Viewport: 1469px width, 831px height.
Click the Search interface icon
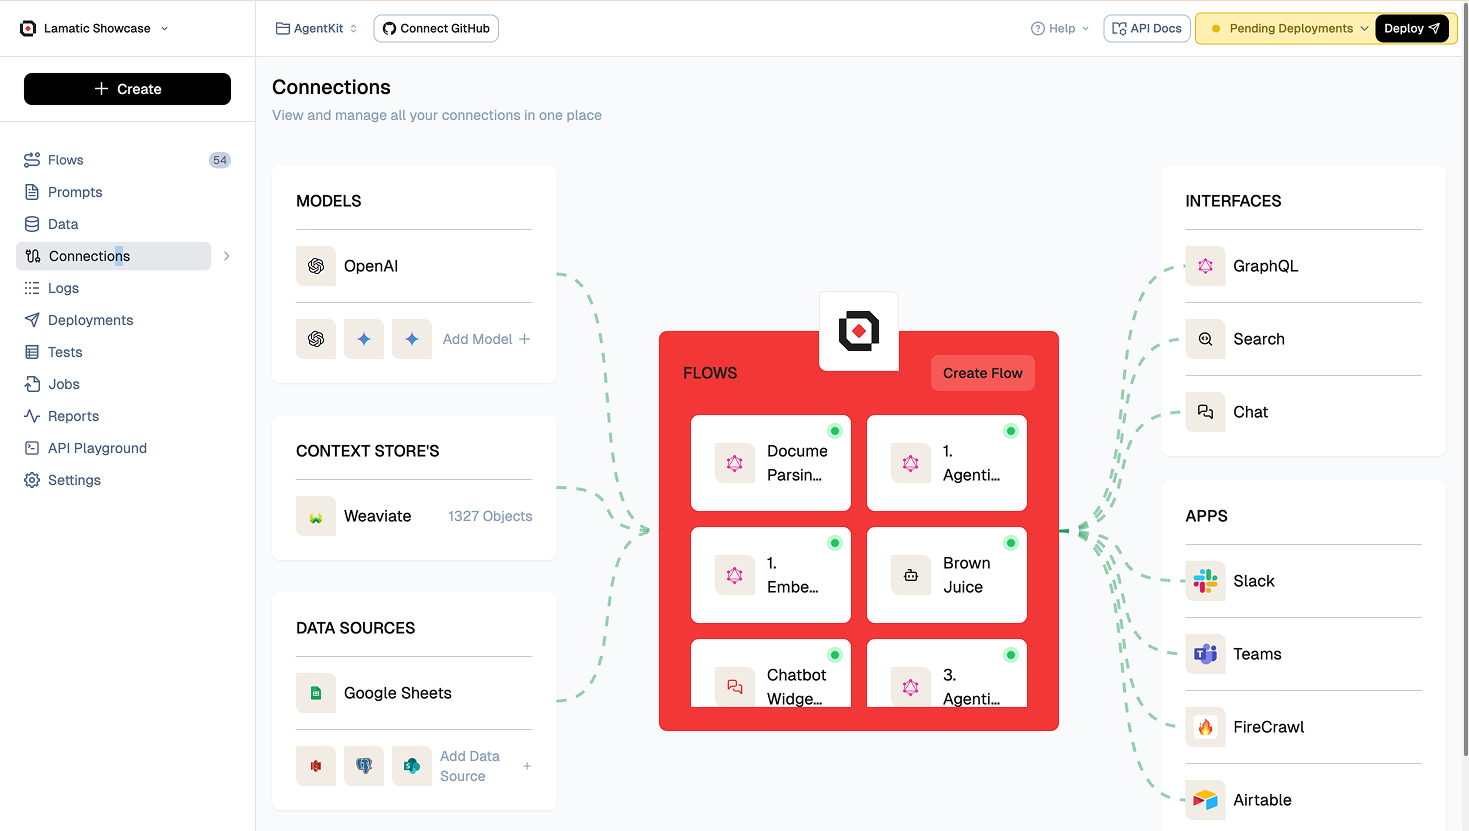[x=1205, y=339]
